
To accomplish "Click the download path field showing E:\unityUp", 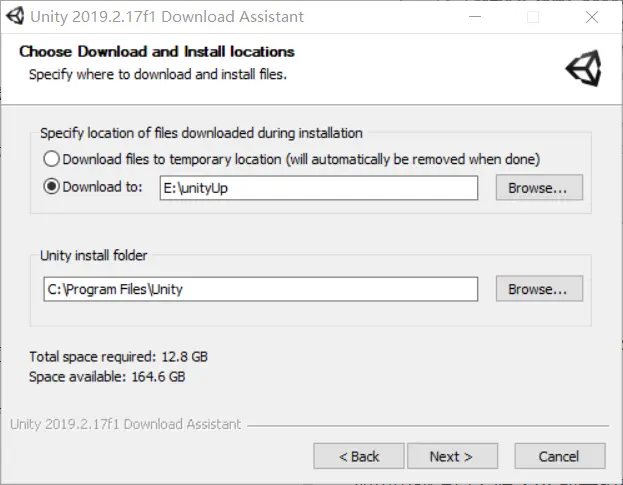I will point(319,188).
